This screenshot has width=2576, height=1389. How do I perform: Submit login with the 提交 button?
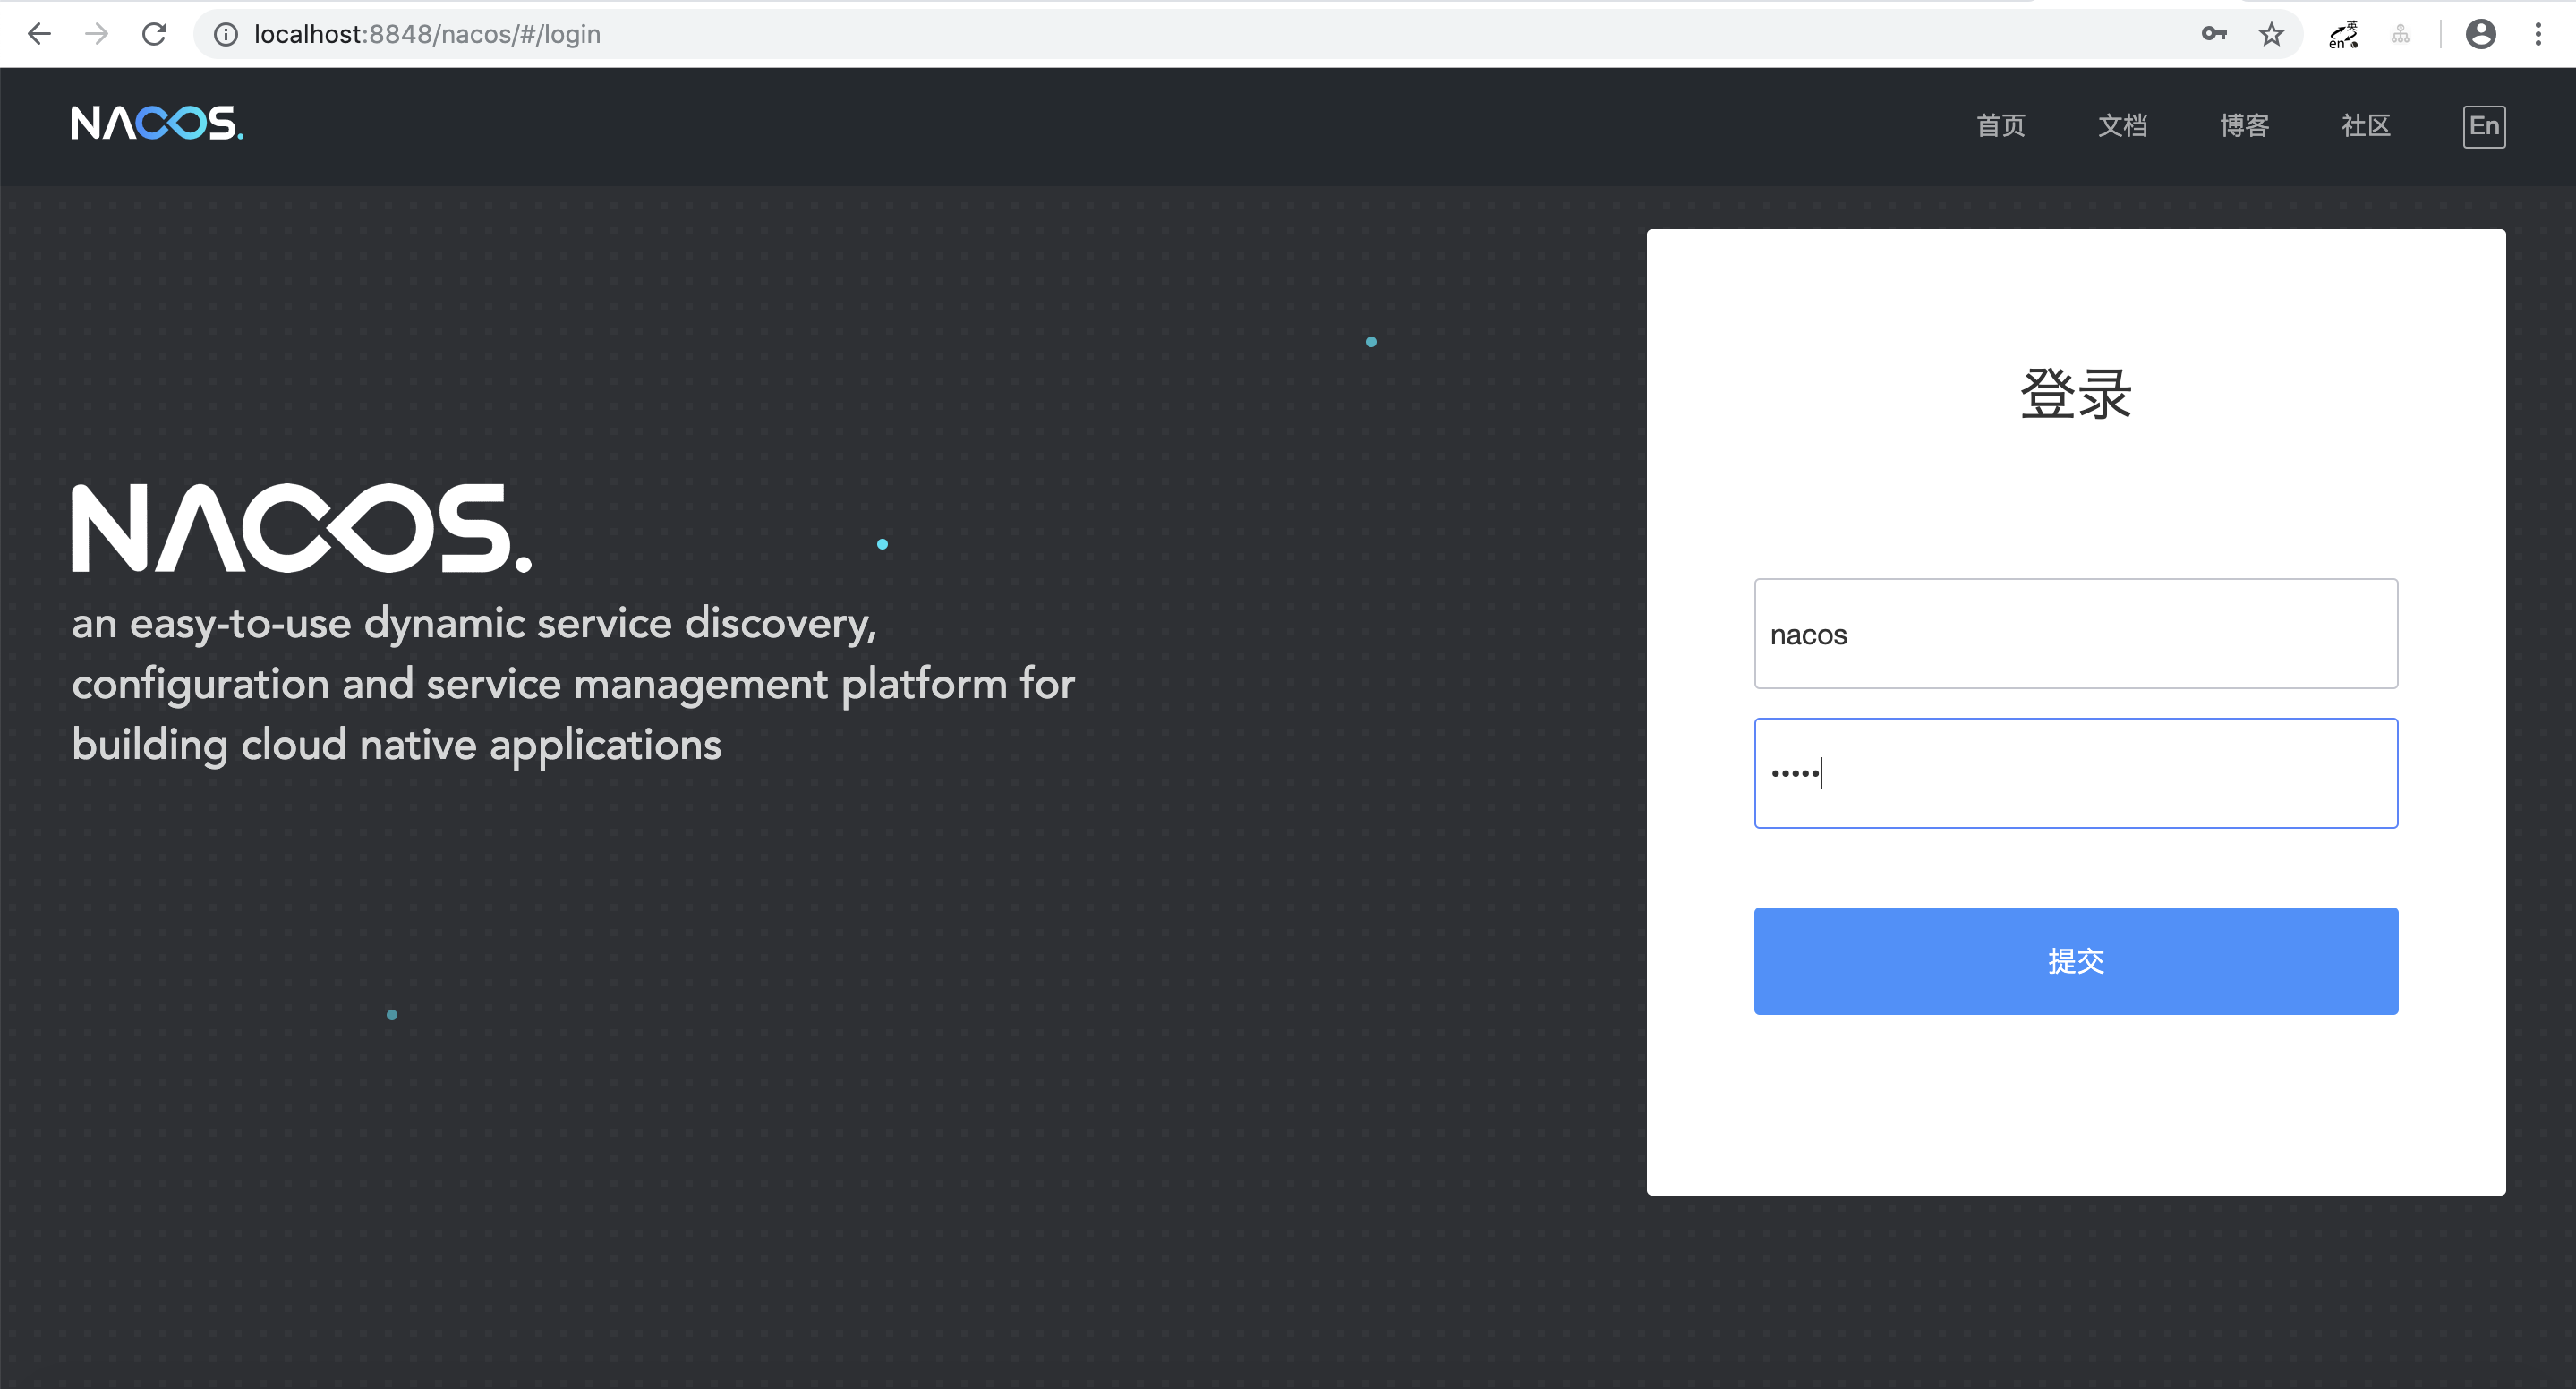2076,961
